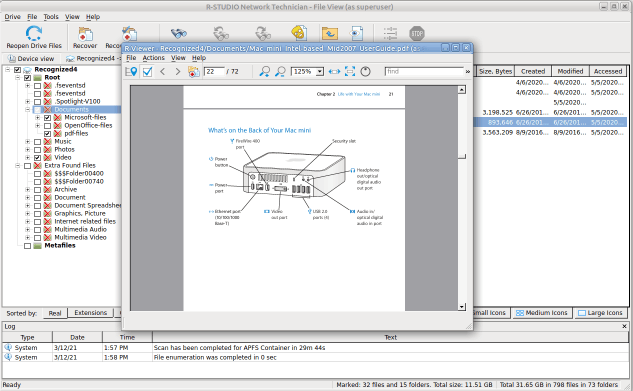
Task: Expand the Music folder node
Action: [x=27, y=142]
